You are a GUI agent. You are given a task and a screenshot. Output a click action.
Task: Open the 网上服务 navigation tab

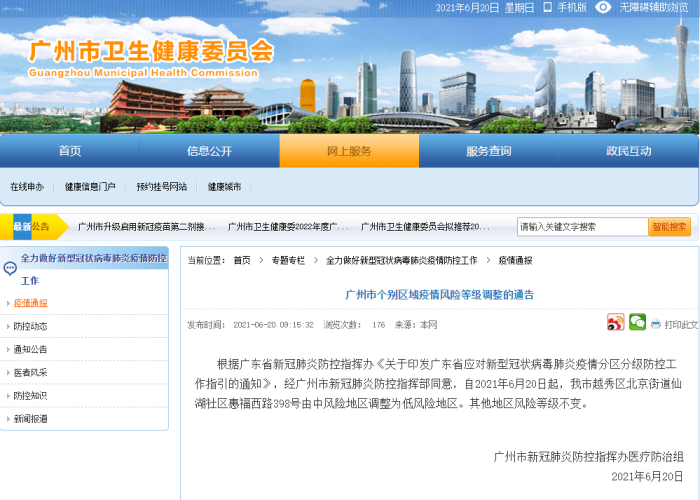(349, 151)
